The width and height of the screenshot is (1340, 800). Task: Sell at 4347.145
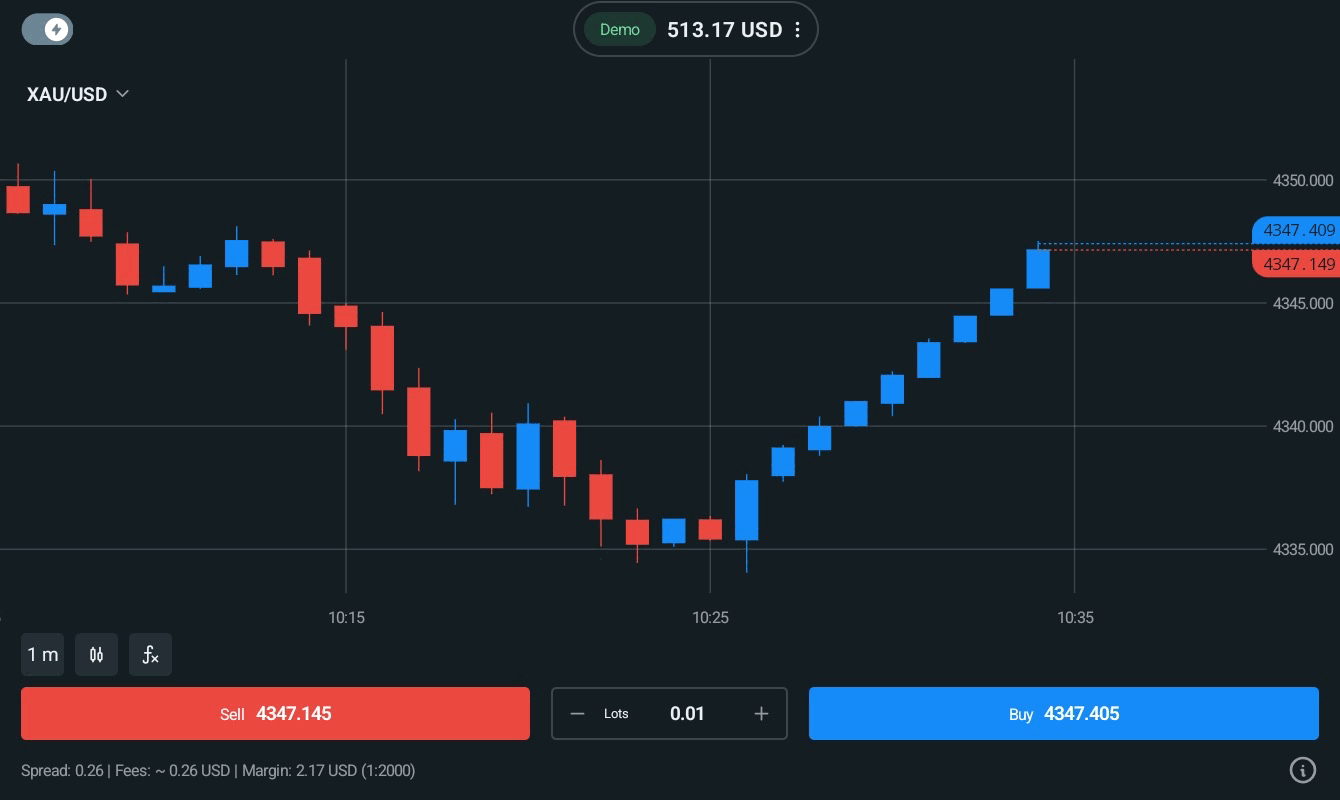point(275,713)
